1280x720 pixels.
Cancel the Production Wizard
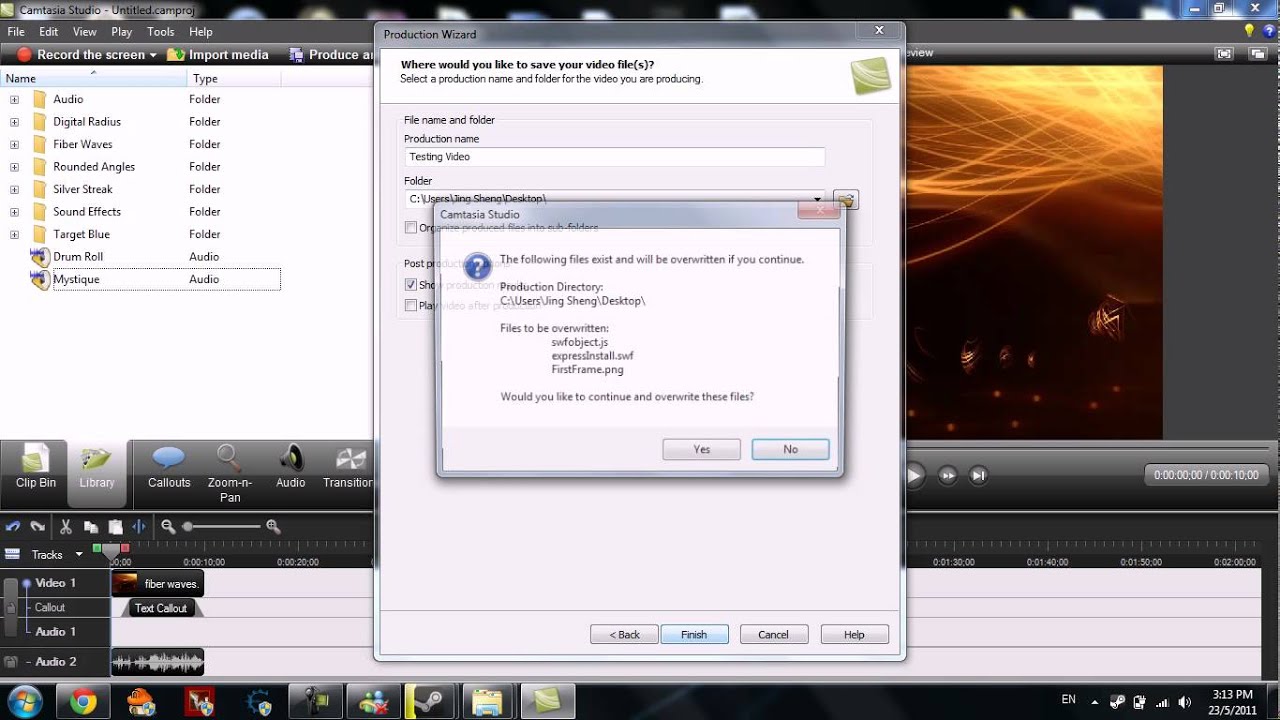coord(773,634)
